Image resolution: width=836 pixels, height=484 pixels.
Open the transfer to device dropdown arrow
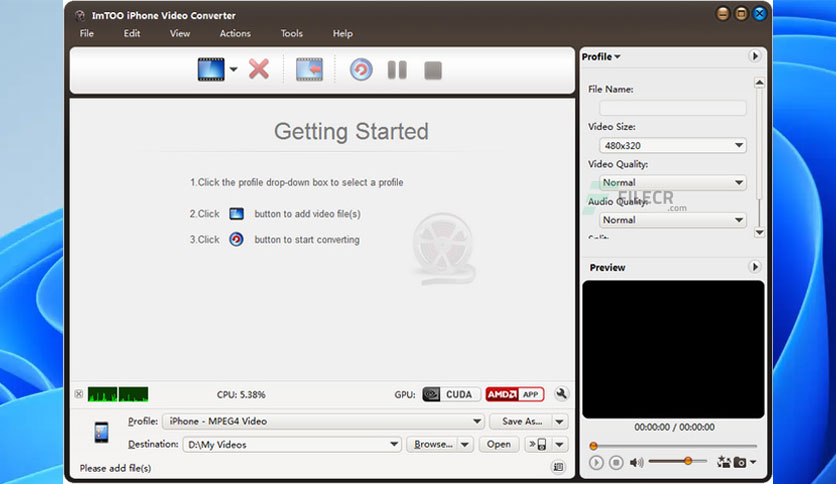[x=560, y=444]
